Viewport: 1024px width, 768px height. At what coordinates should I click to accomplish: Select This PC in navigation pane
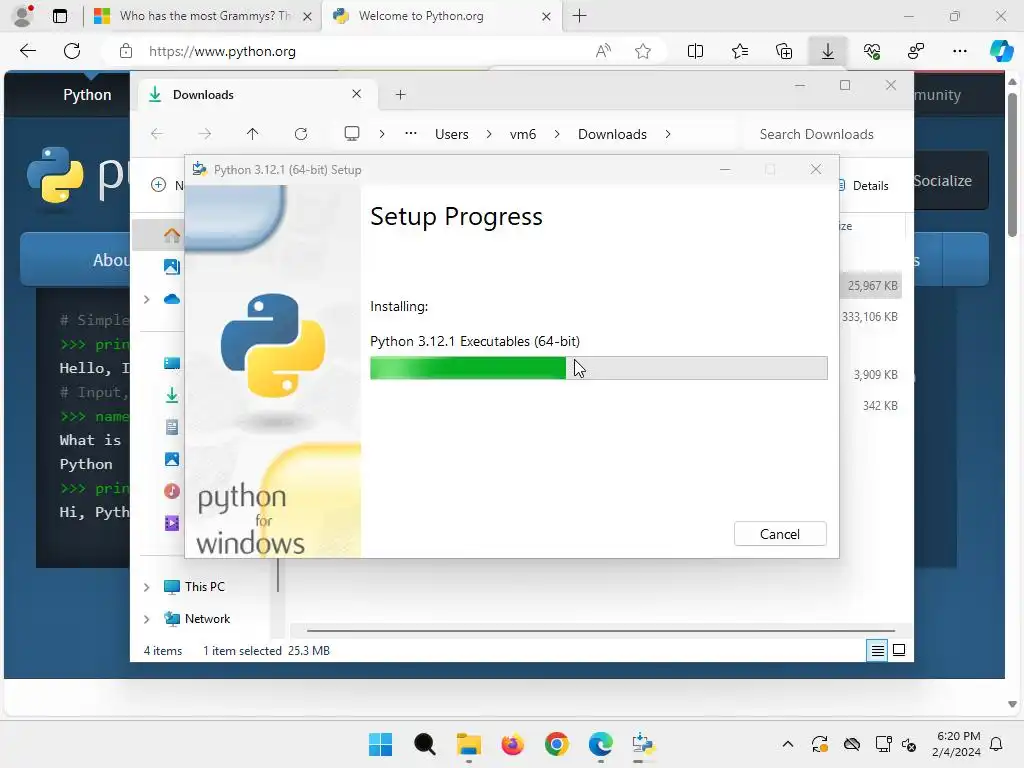(x=204, y=586)
